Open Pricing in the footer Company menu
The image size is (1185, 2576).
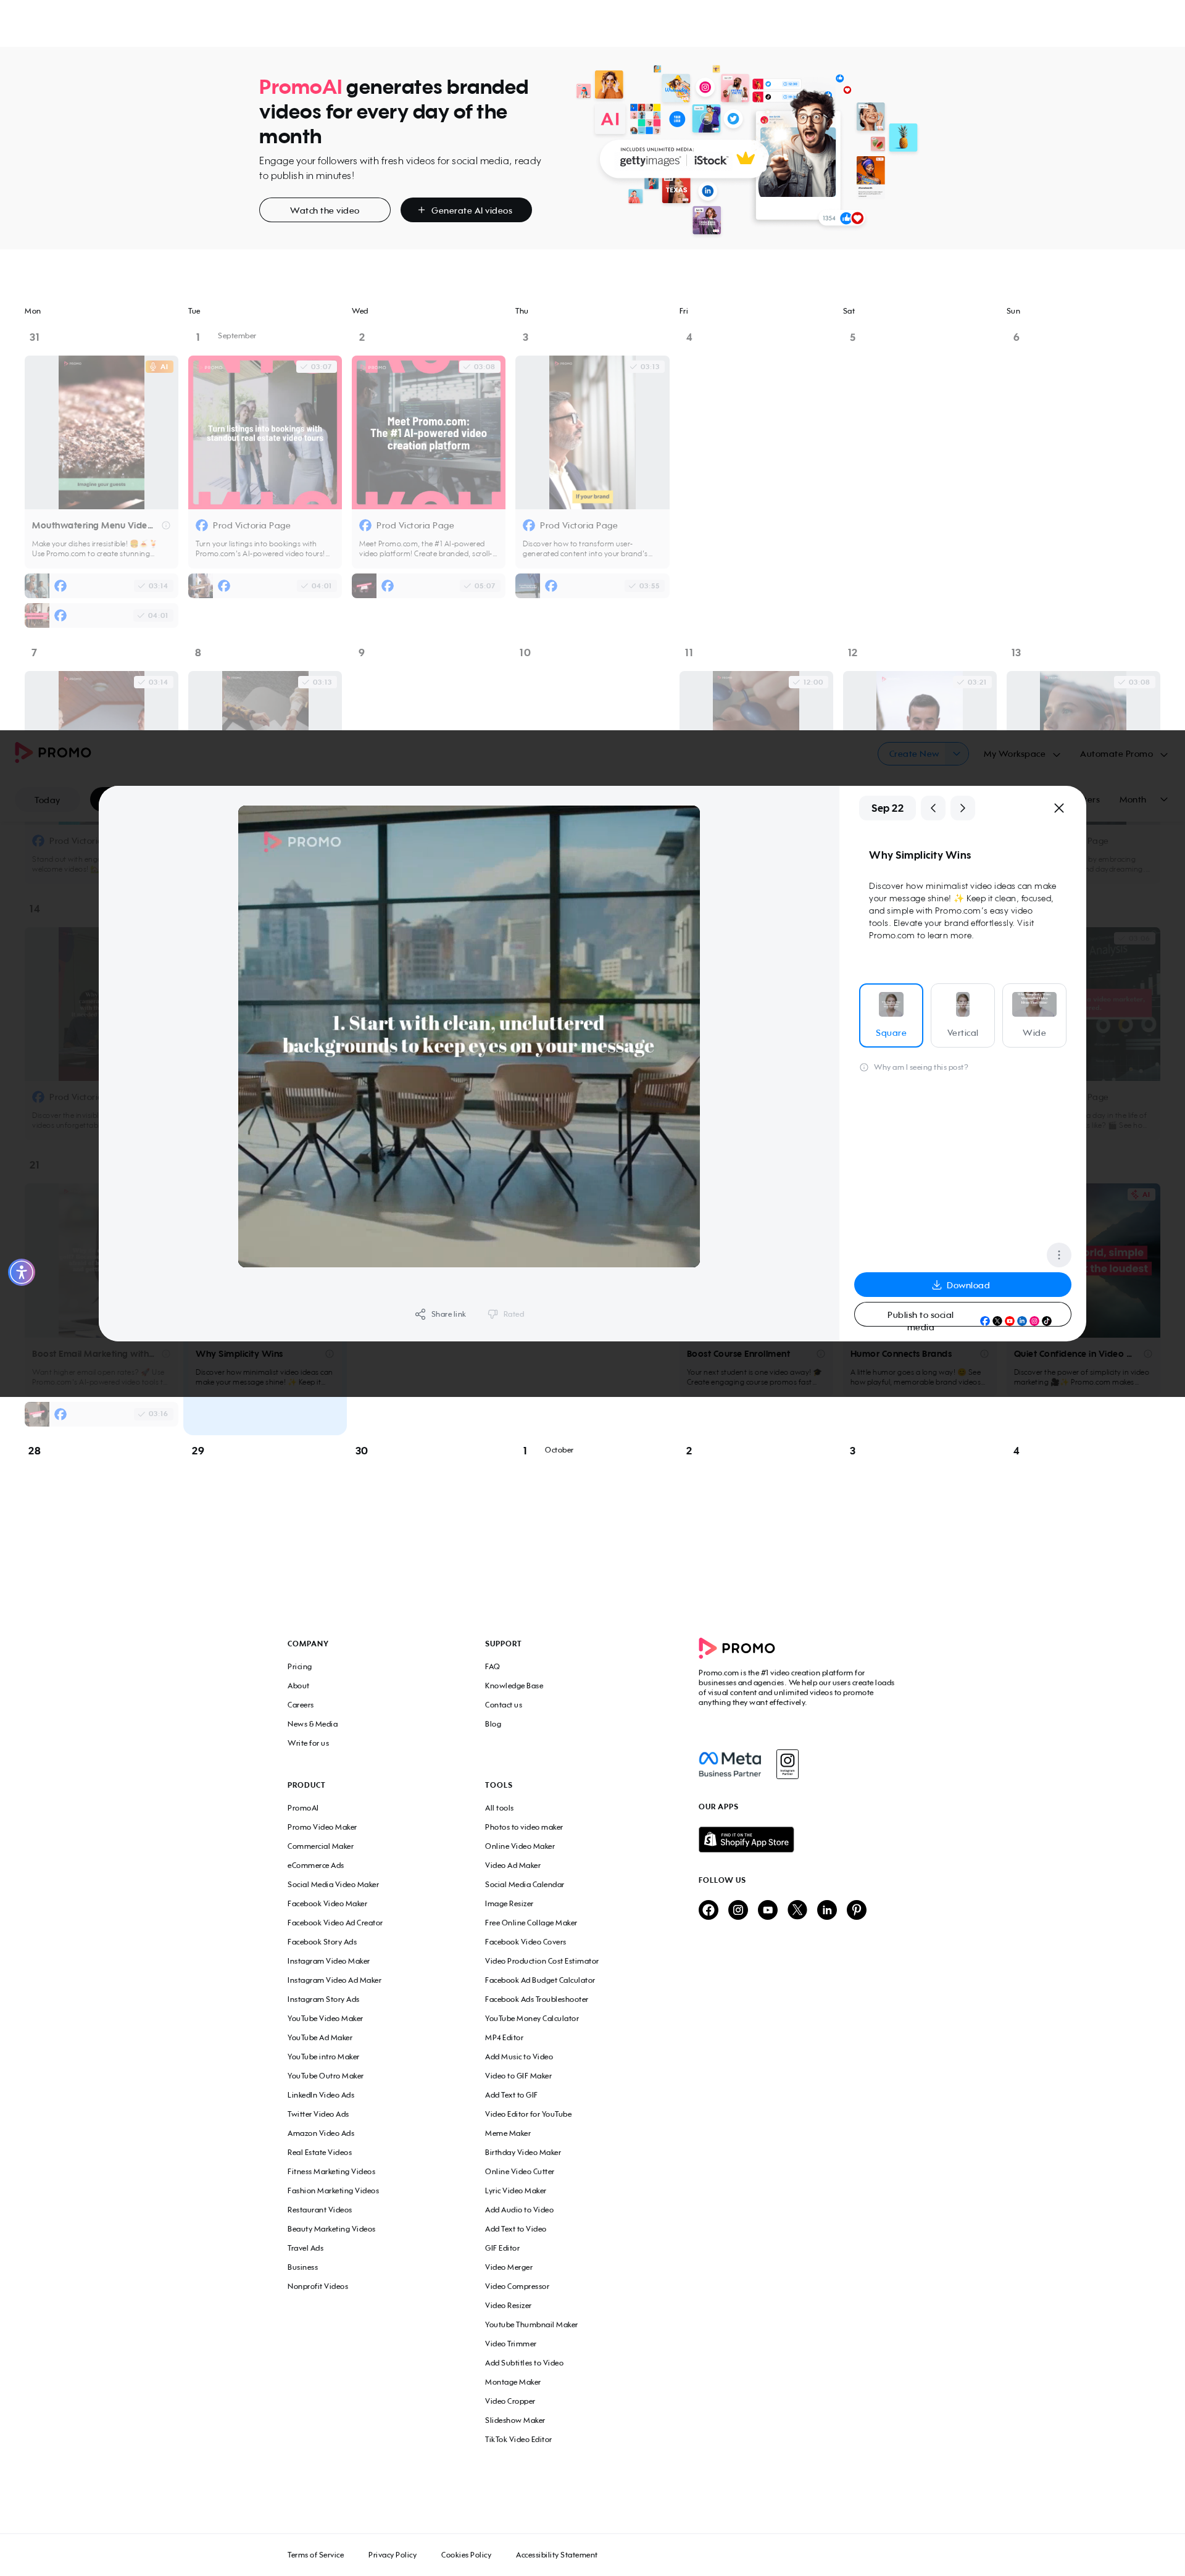299,1666
